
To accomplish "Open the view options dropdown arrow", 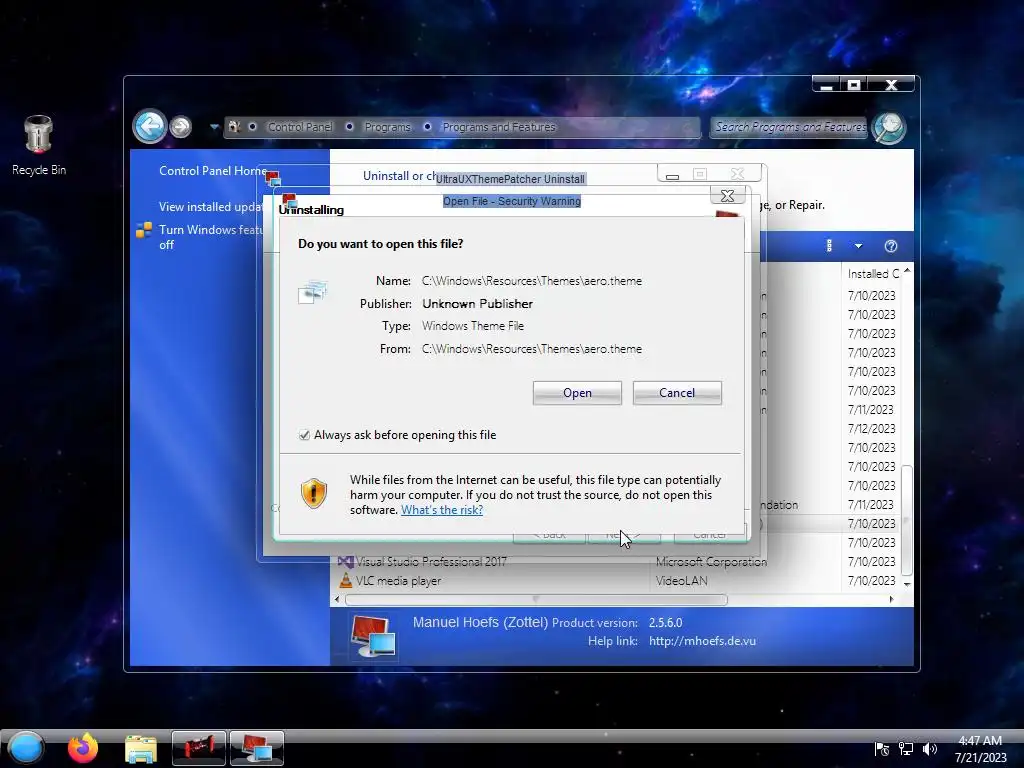I will [x=858, y=246].
